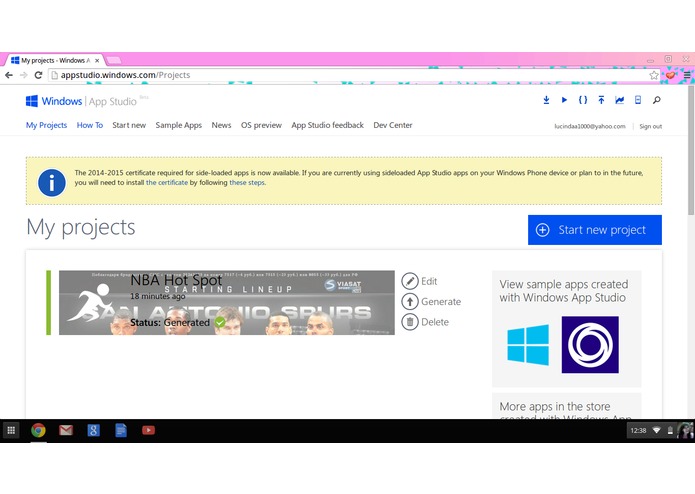Click the Generate text link
The height and width of the screenshot is (494, 695).
tap(441, 302)
